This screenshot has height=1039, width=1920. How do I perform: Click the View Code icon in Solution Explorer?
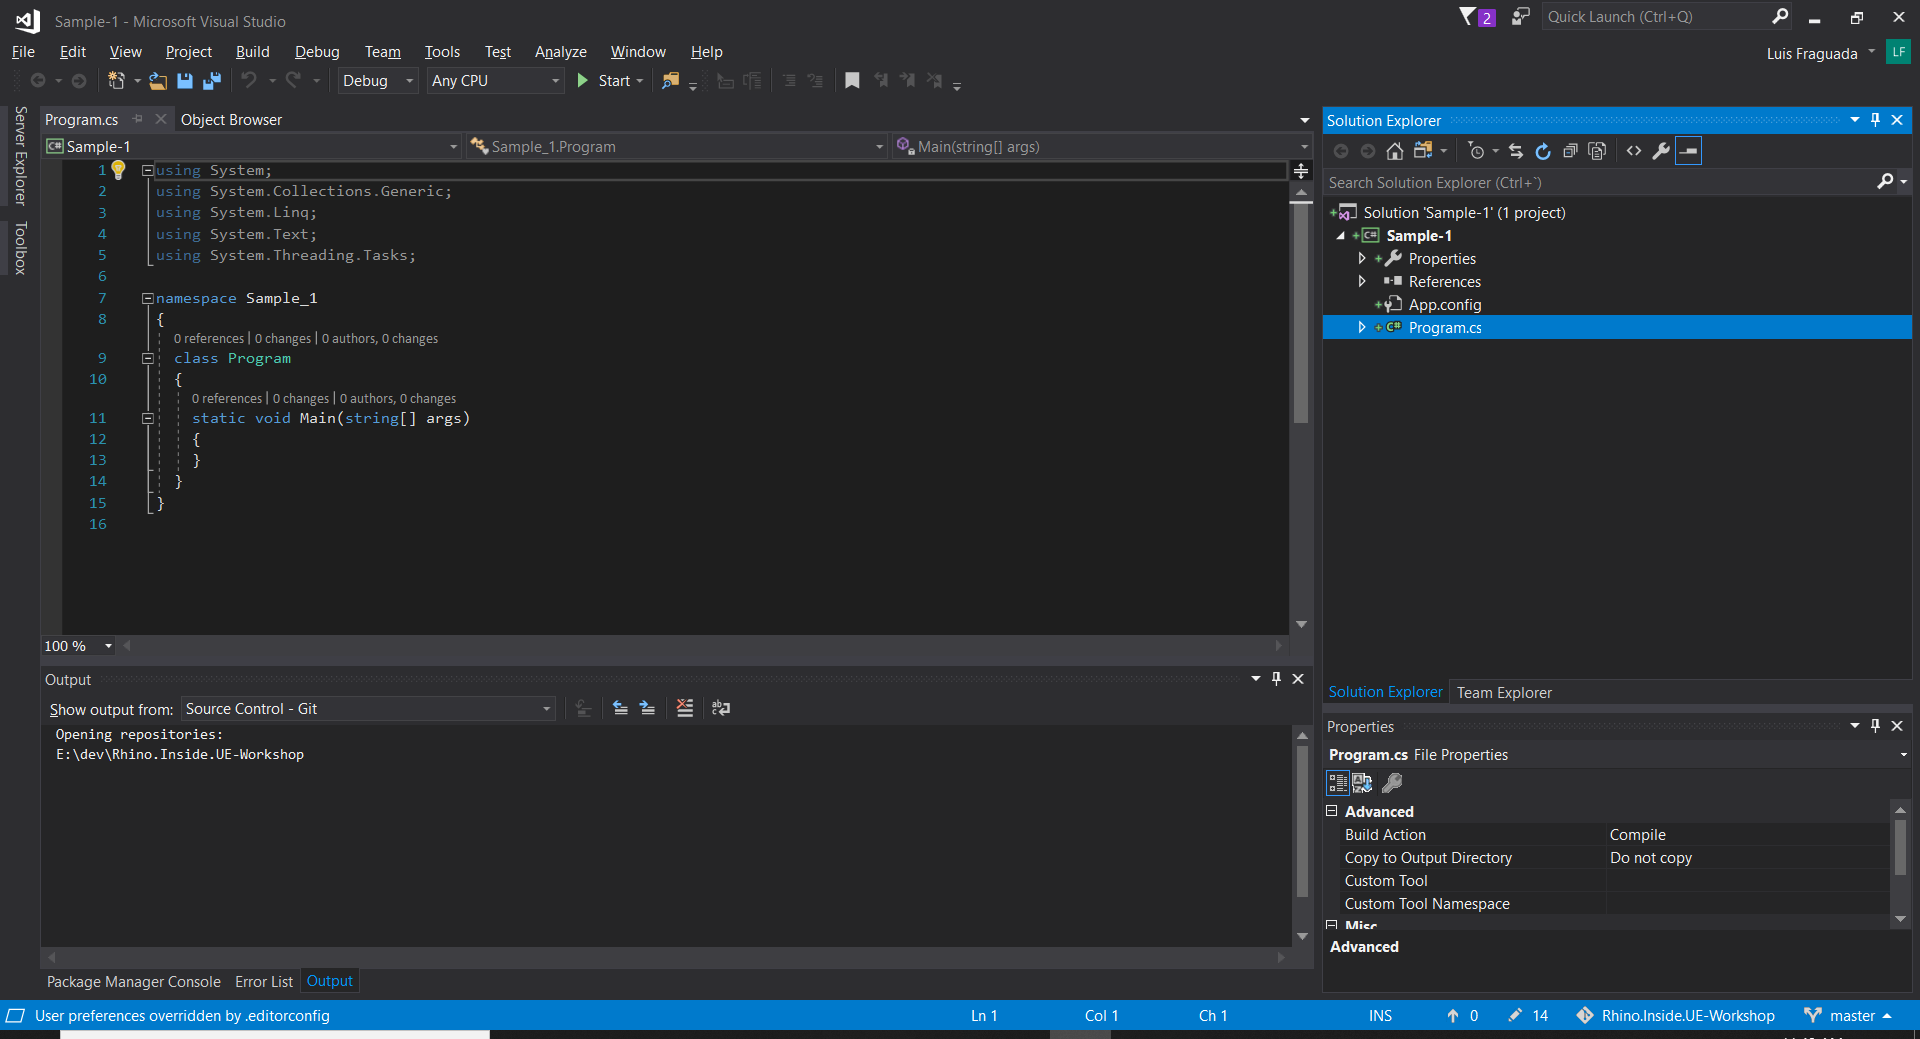pos(1634,151)
